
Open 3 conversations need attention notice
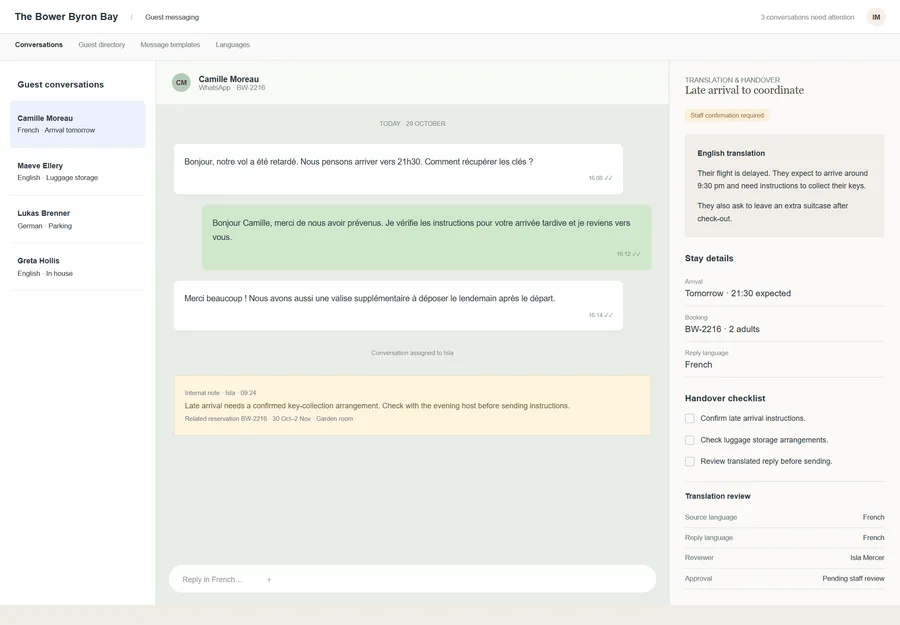click(x=807, y=17)
